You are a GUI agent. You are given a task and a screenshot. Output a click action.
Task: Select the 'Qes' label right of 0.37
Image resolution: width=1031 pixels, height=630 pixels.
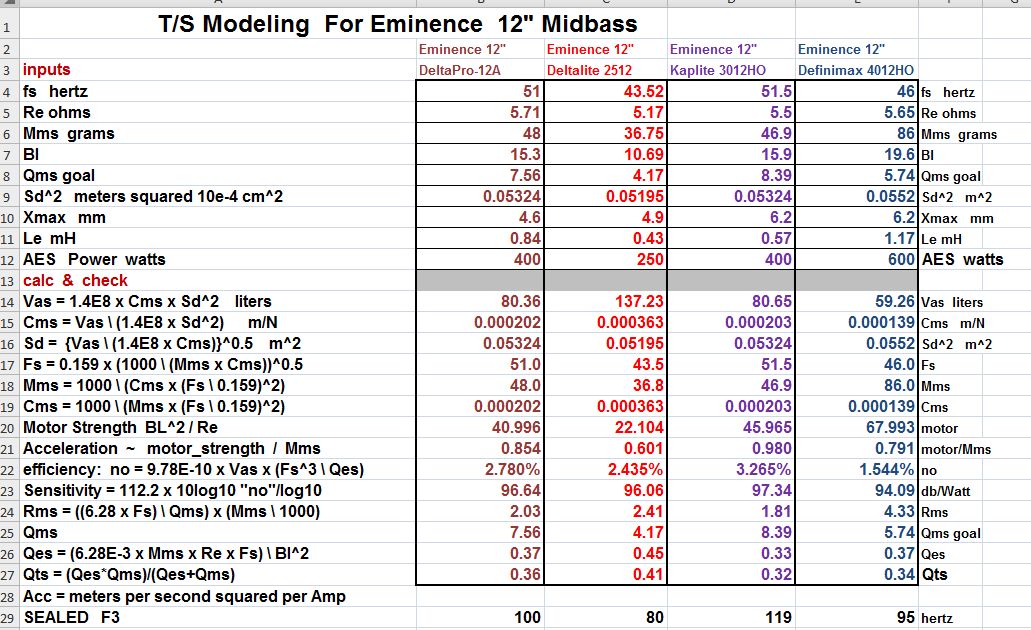[x=933, y=555]
